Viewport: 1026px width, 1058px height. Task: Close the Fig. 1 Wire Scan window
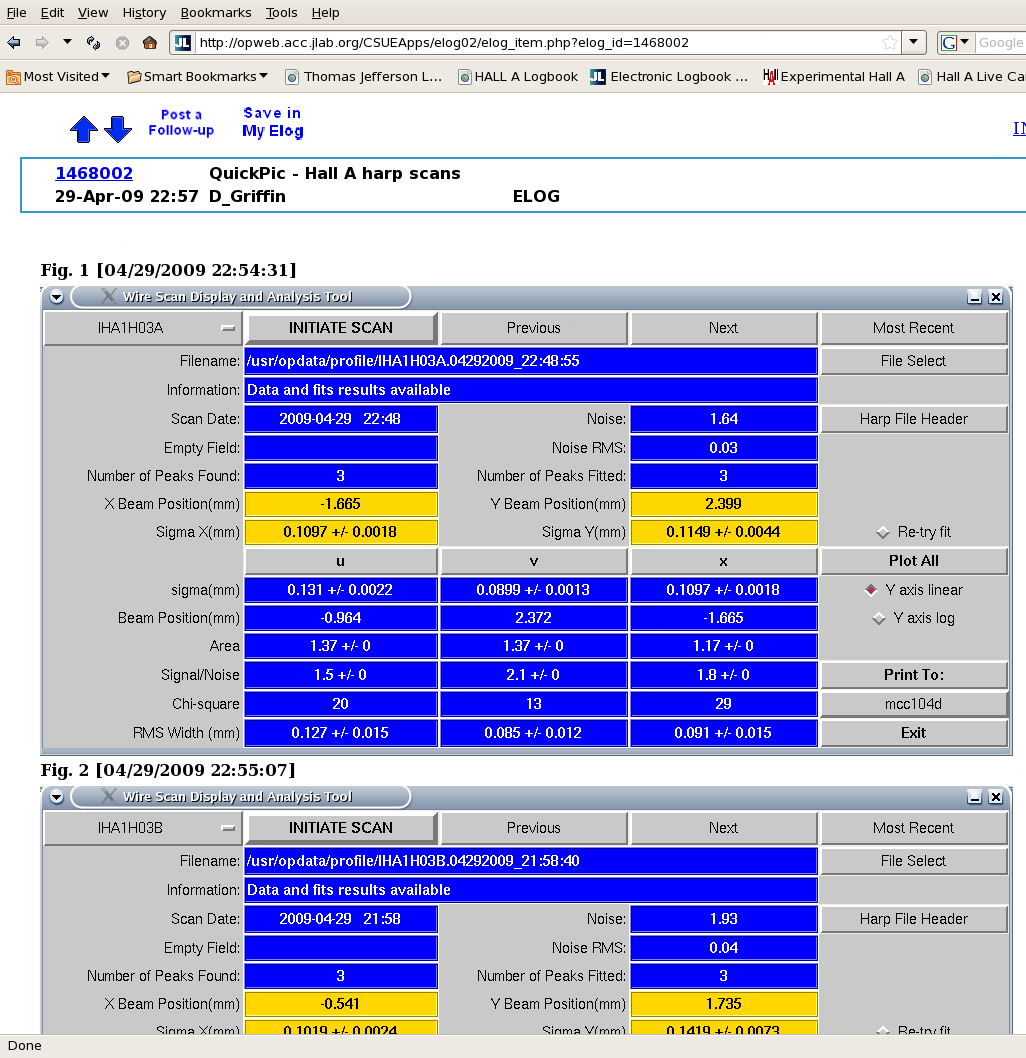[x=996, y=297]
